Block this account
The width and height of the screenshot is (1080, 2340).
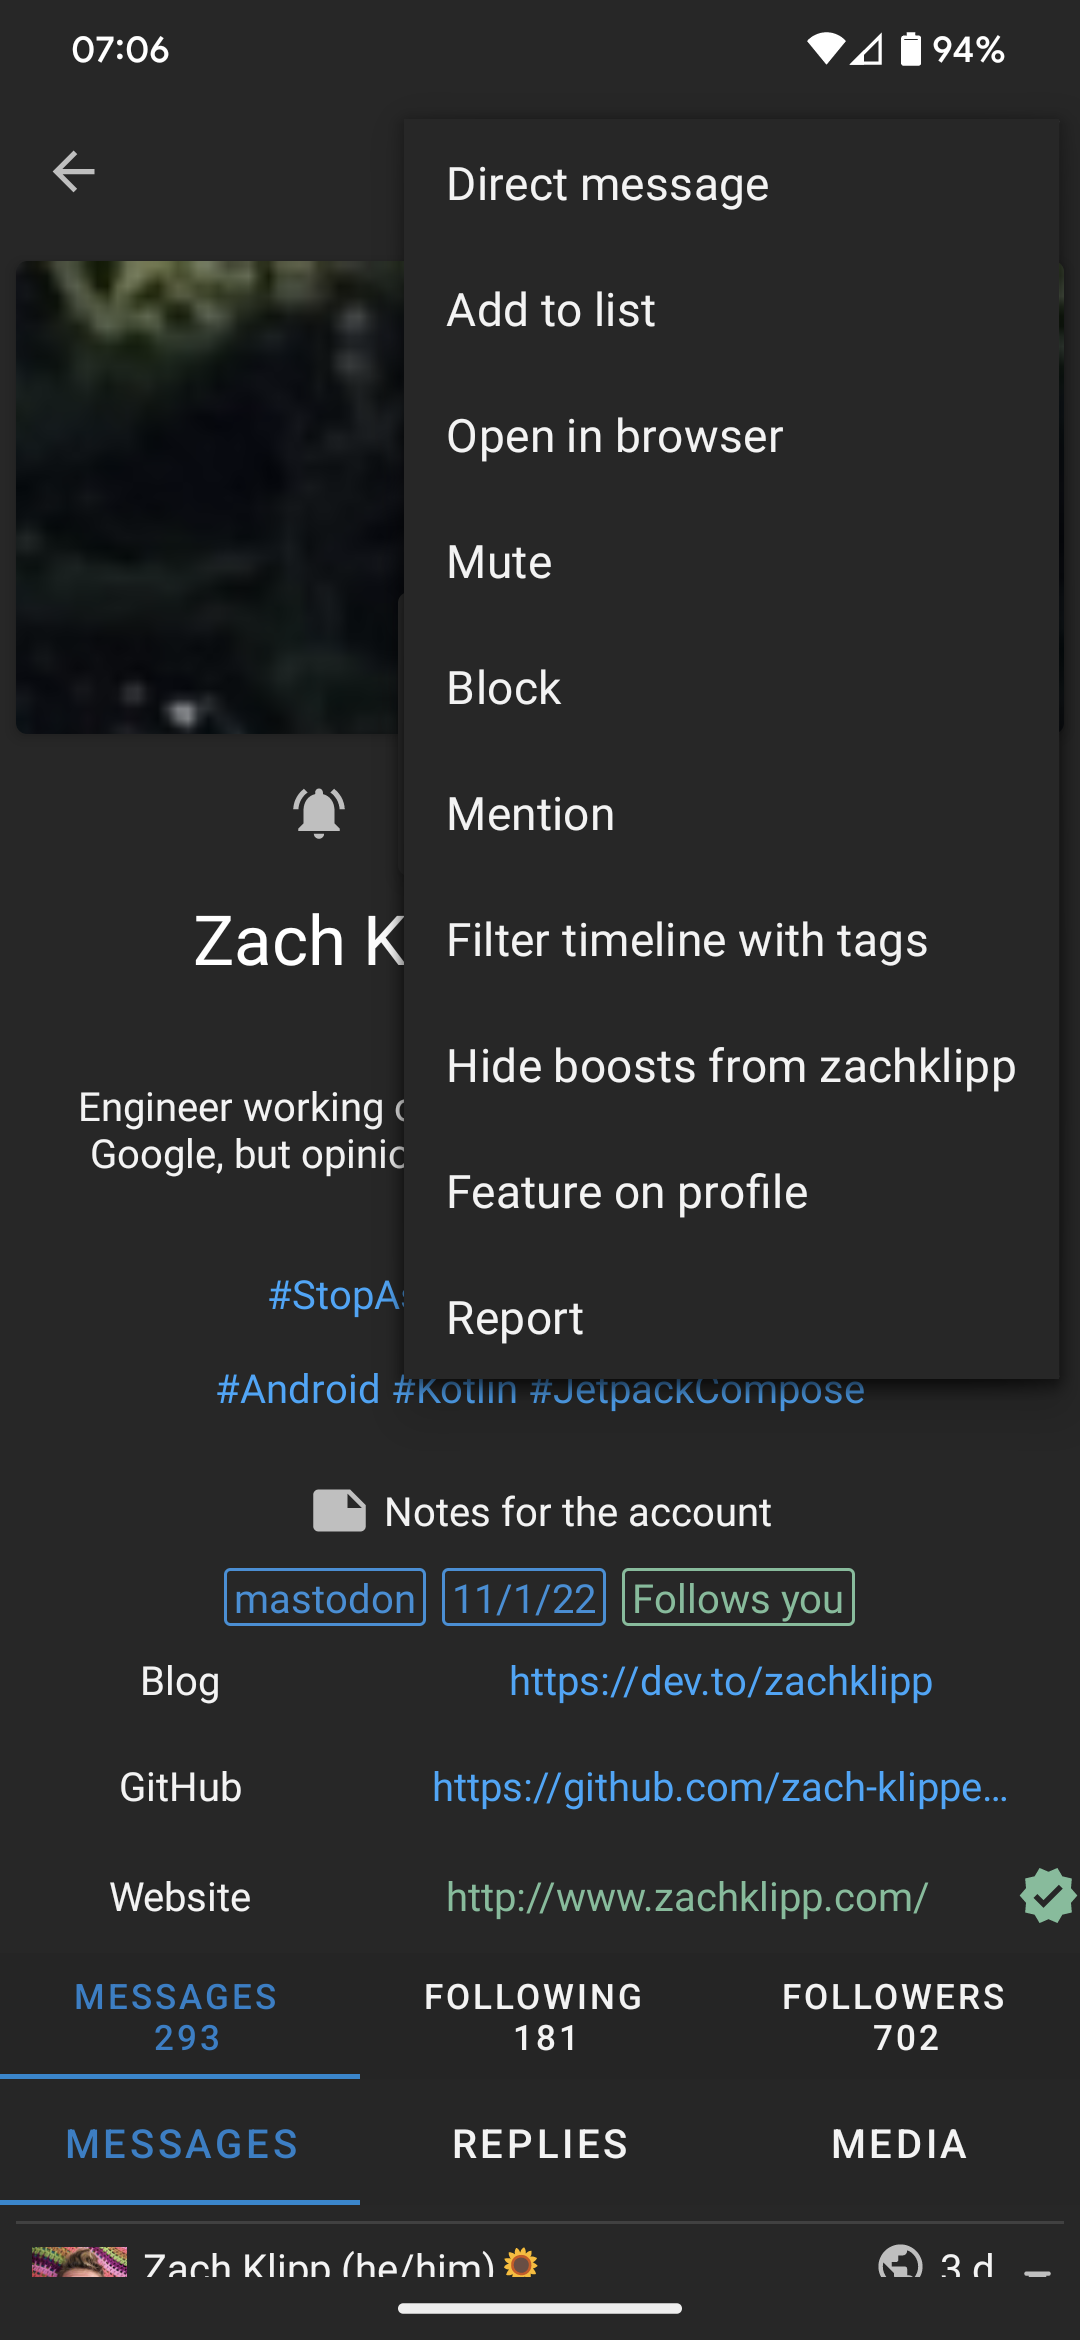503,687
